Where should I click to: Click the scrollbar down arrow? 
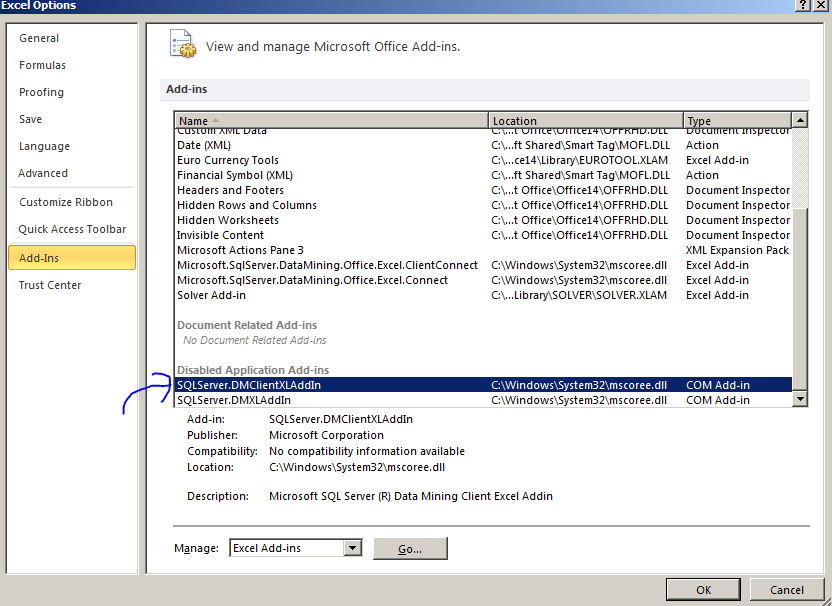[800, 399]
